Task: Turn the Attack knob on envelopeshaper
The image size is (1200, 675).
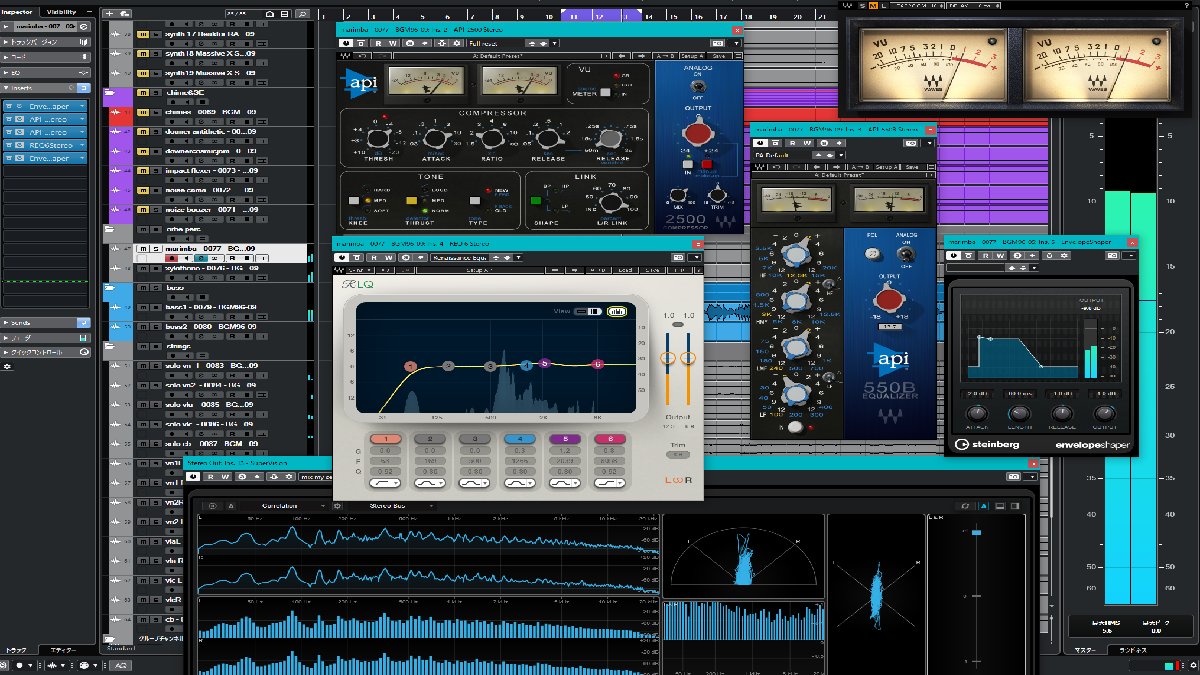Action: [x=977, y=413]
